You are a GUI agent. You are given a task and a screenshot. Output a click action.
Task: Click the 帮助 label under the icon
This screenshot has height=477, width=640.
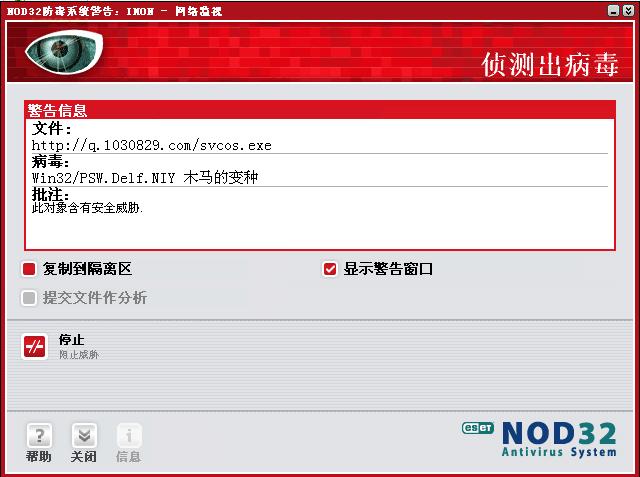[x=39, y=456]
